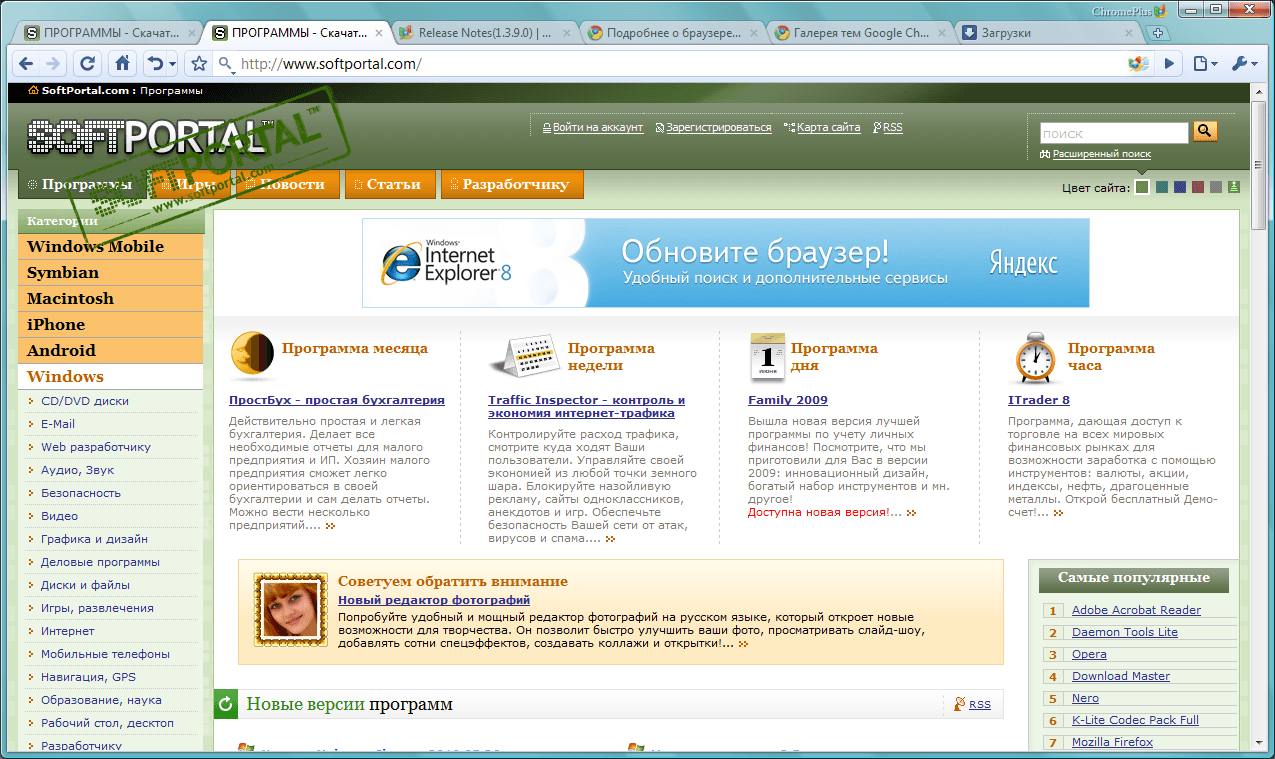Image resolution: width=1275 pixels, height=759 pixels.
Task: Reload the page with the refresh button
Action: click(x=87, y=64)
